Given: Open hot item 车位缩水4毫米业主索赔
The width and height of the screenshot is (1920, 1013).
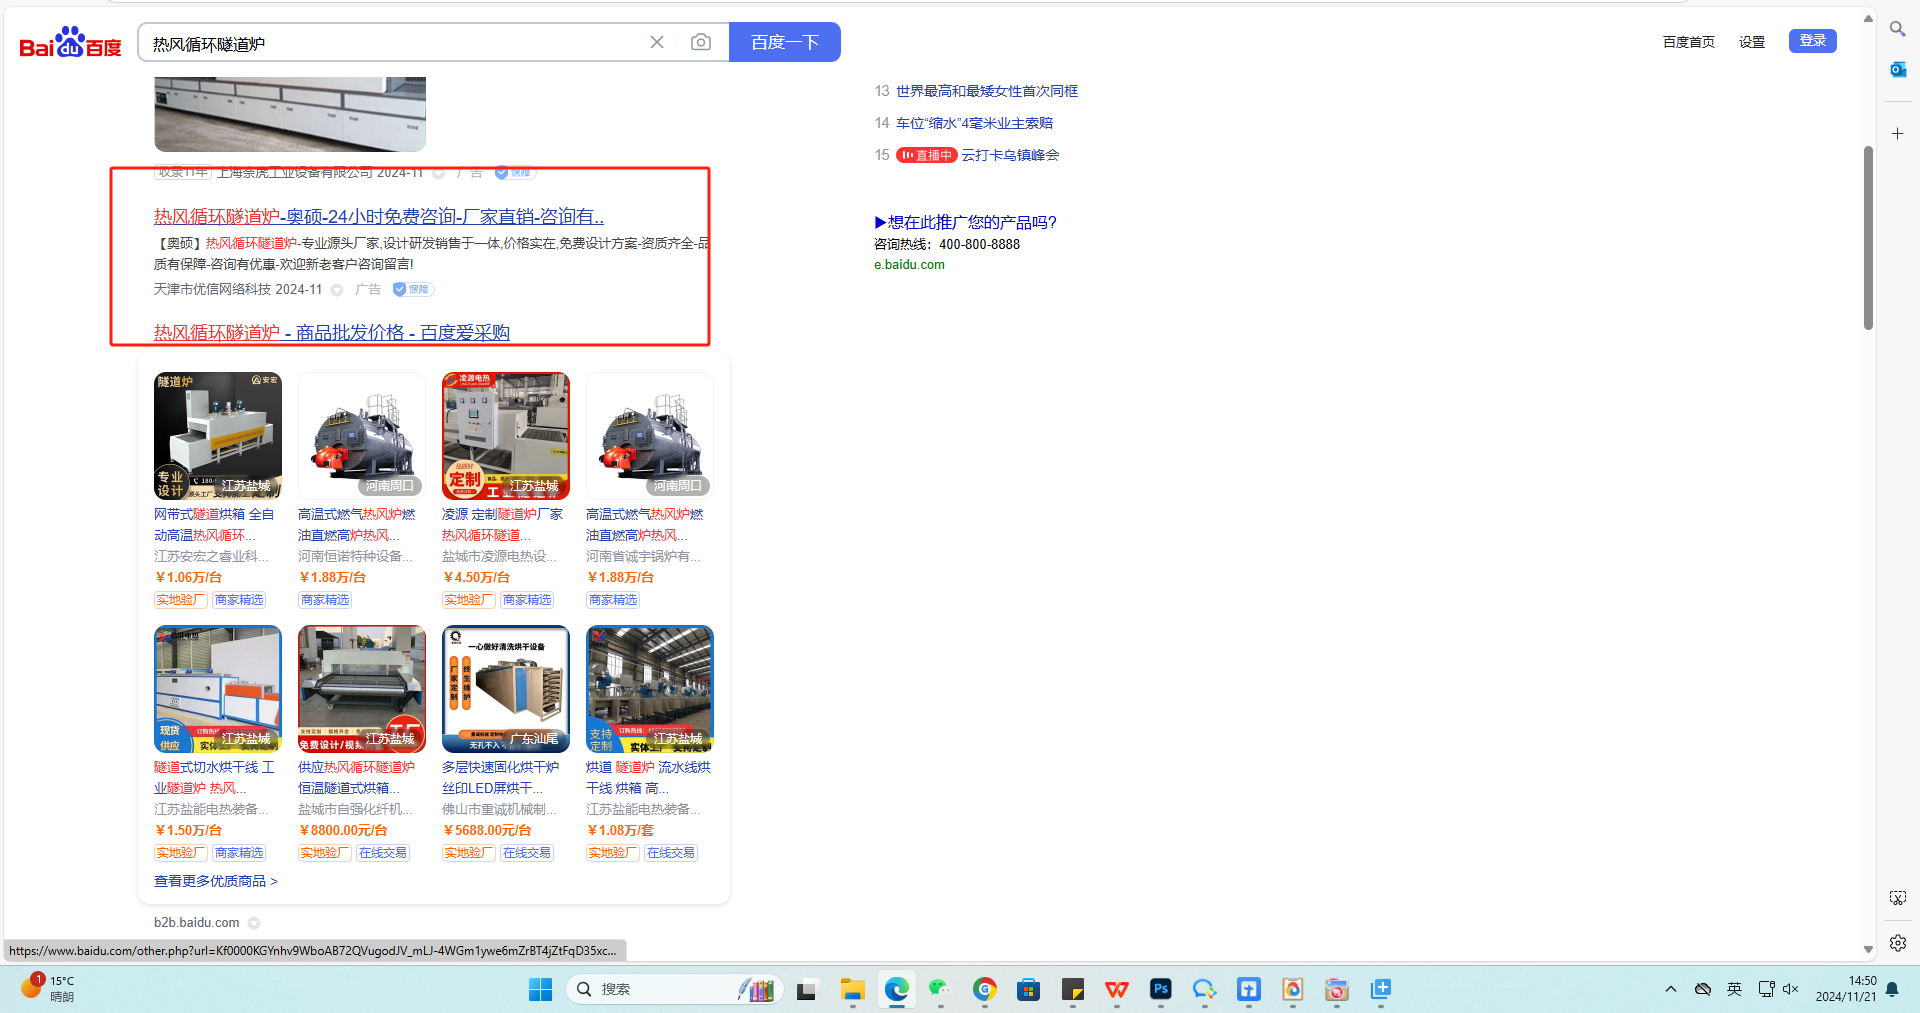Looking at the screenshot, I should 974,123.
